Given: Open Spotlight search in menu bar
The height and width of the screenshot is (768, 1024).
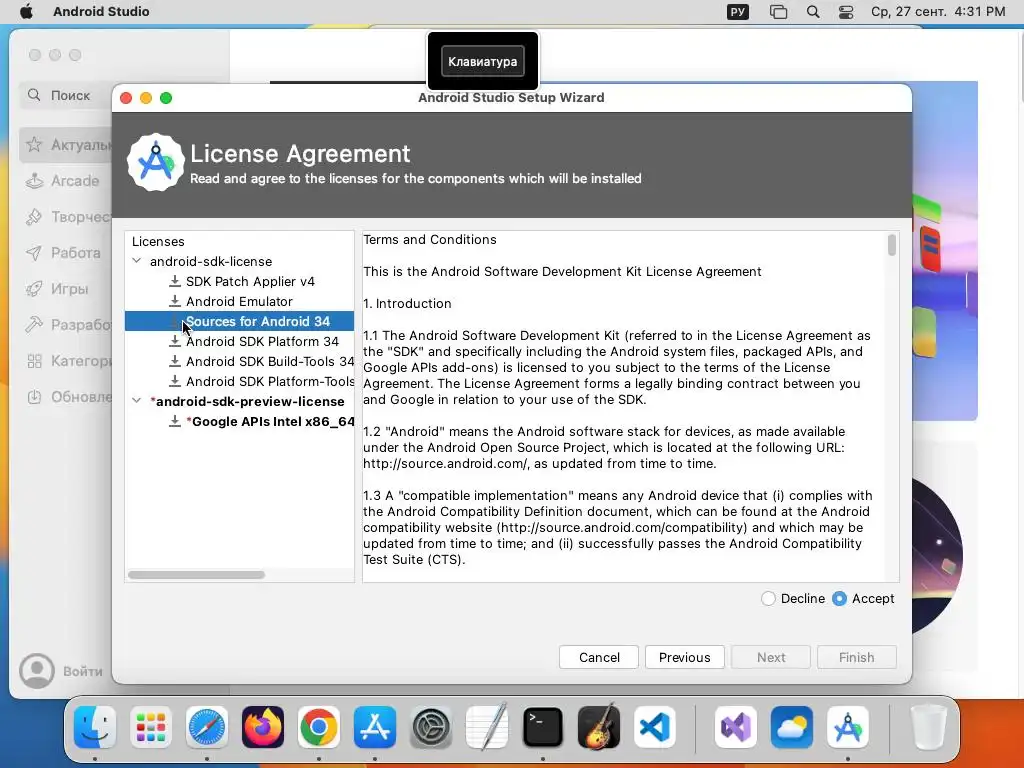Looking at the screenshot, I should (813, 12).
